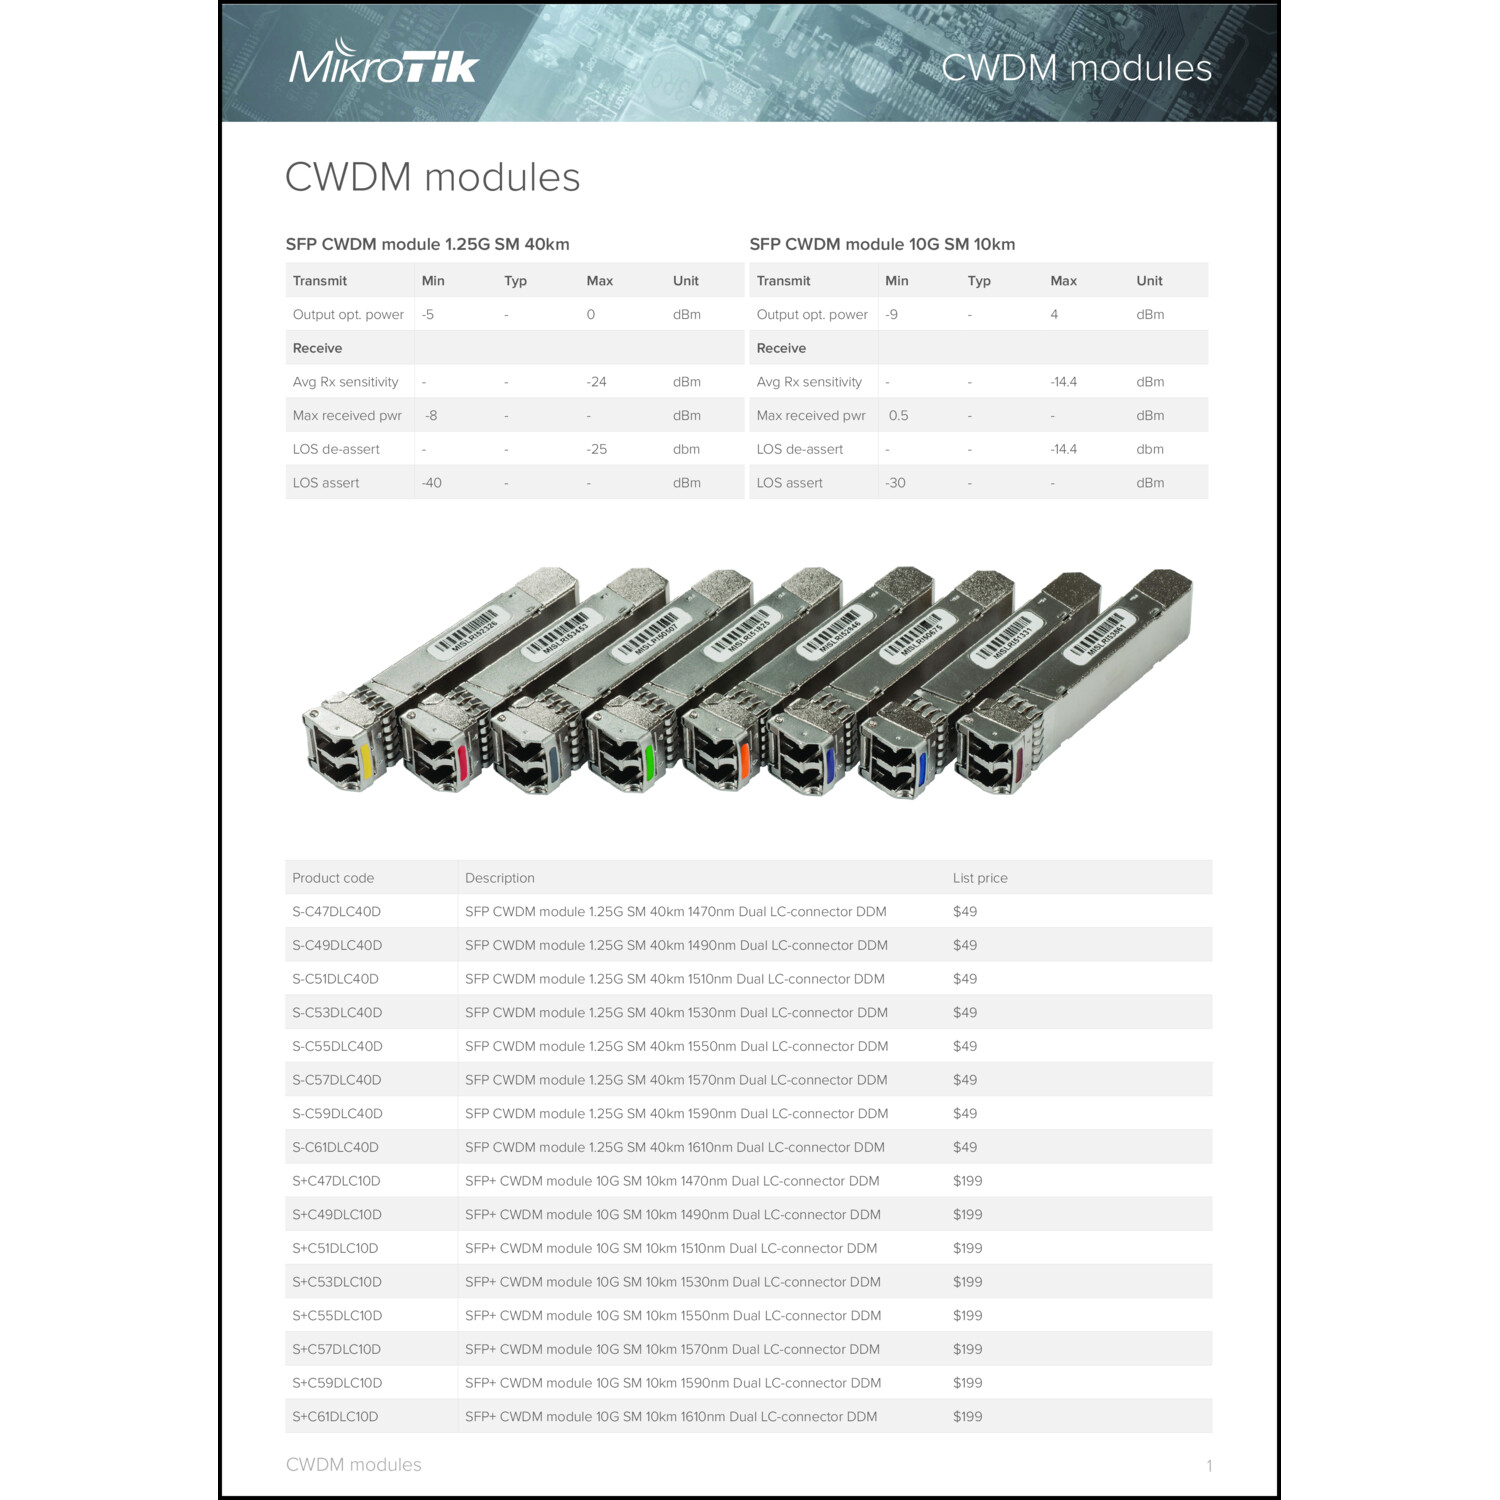Click the 1610nm 1.25G module description
The height and width of the screenshot is (1500, 1500).
click(675, 1147)
